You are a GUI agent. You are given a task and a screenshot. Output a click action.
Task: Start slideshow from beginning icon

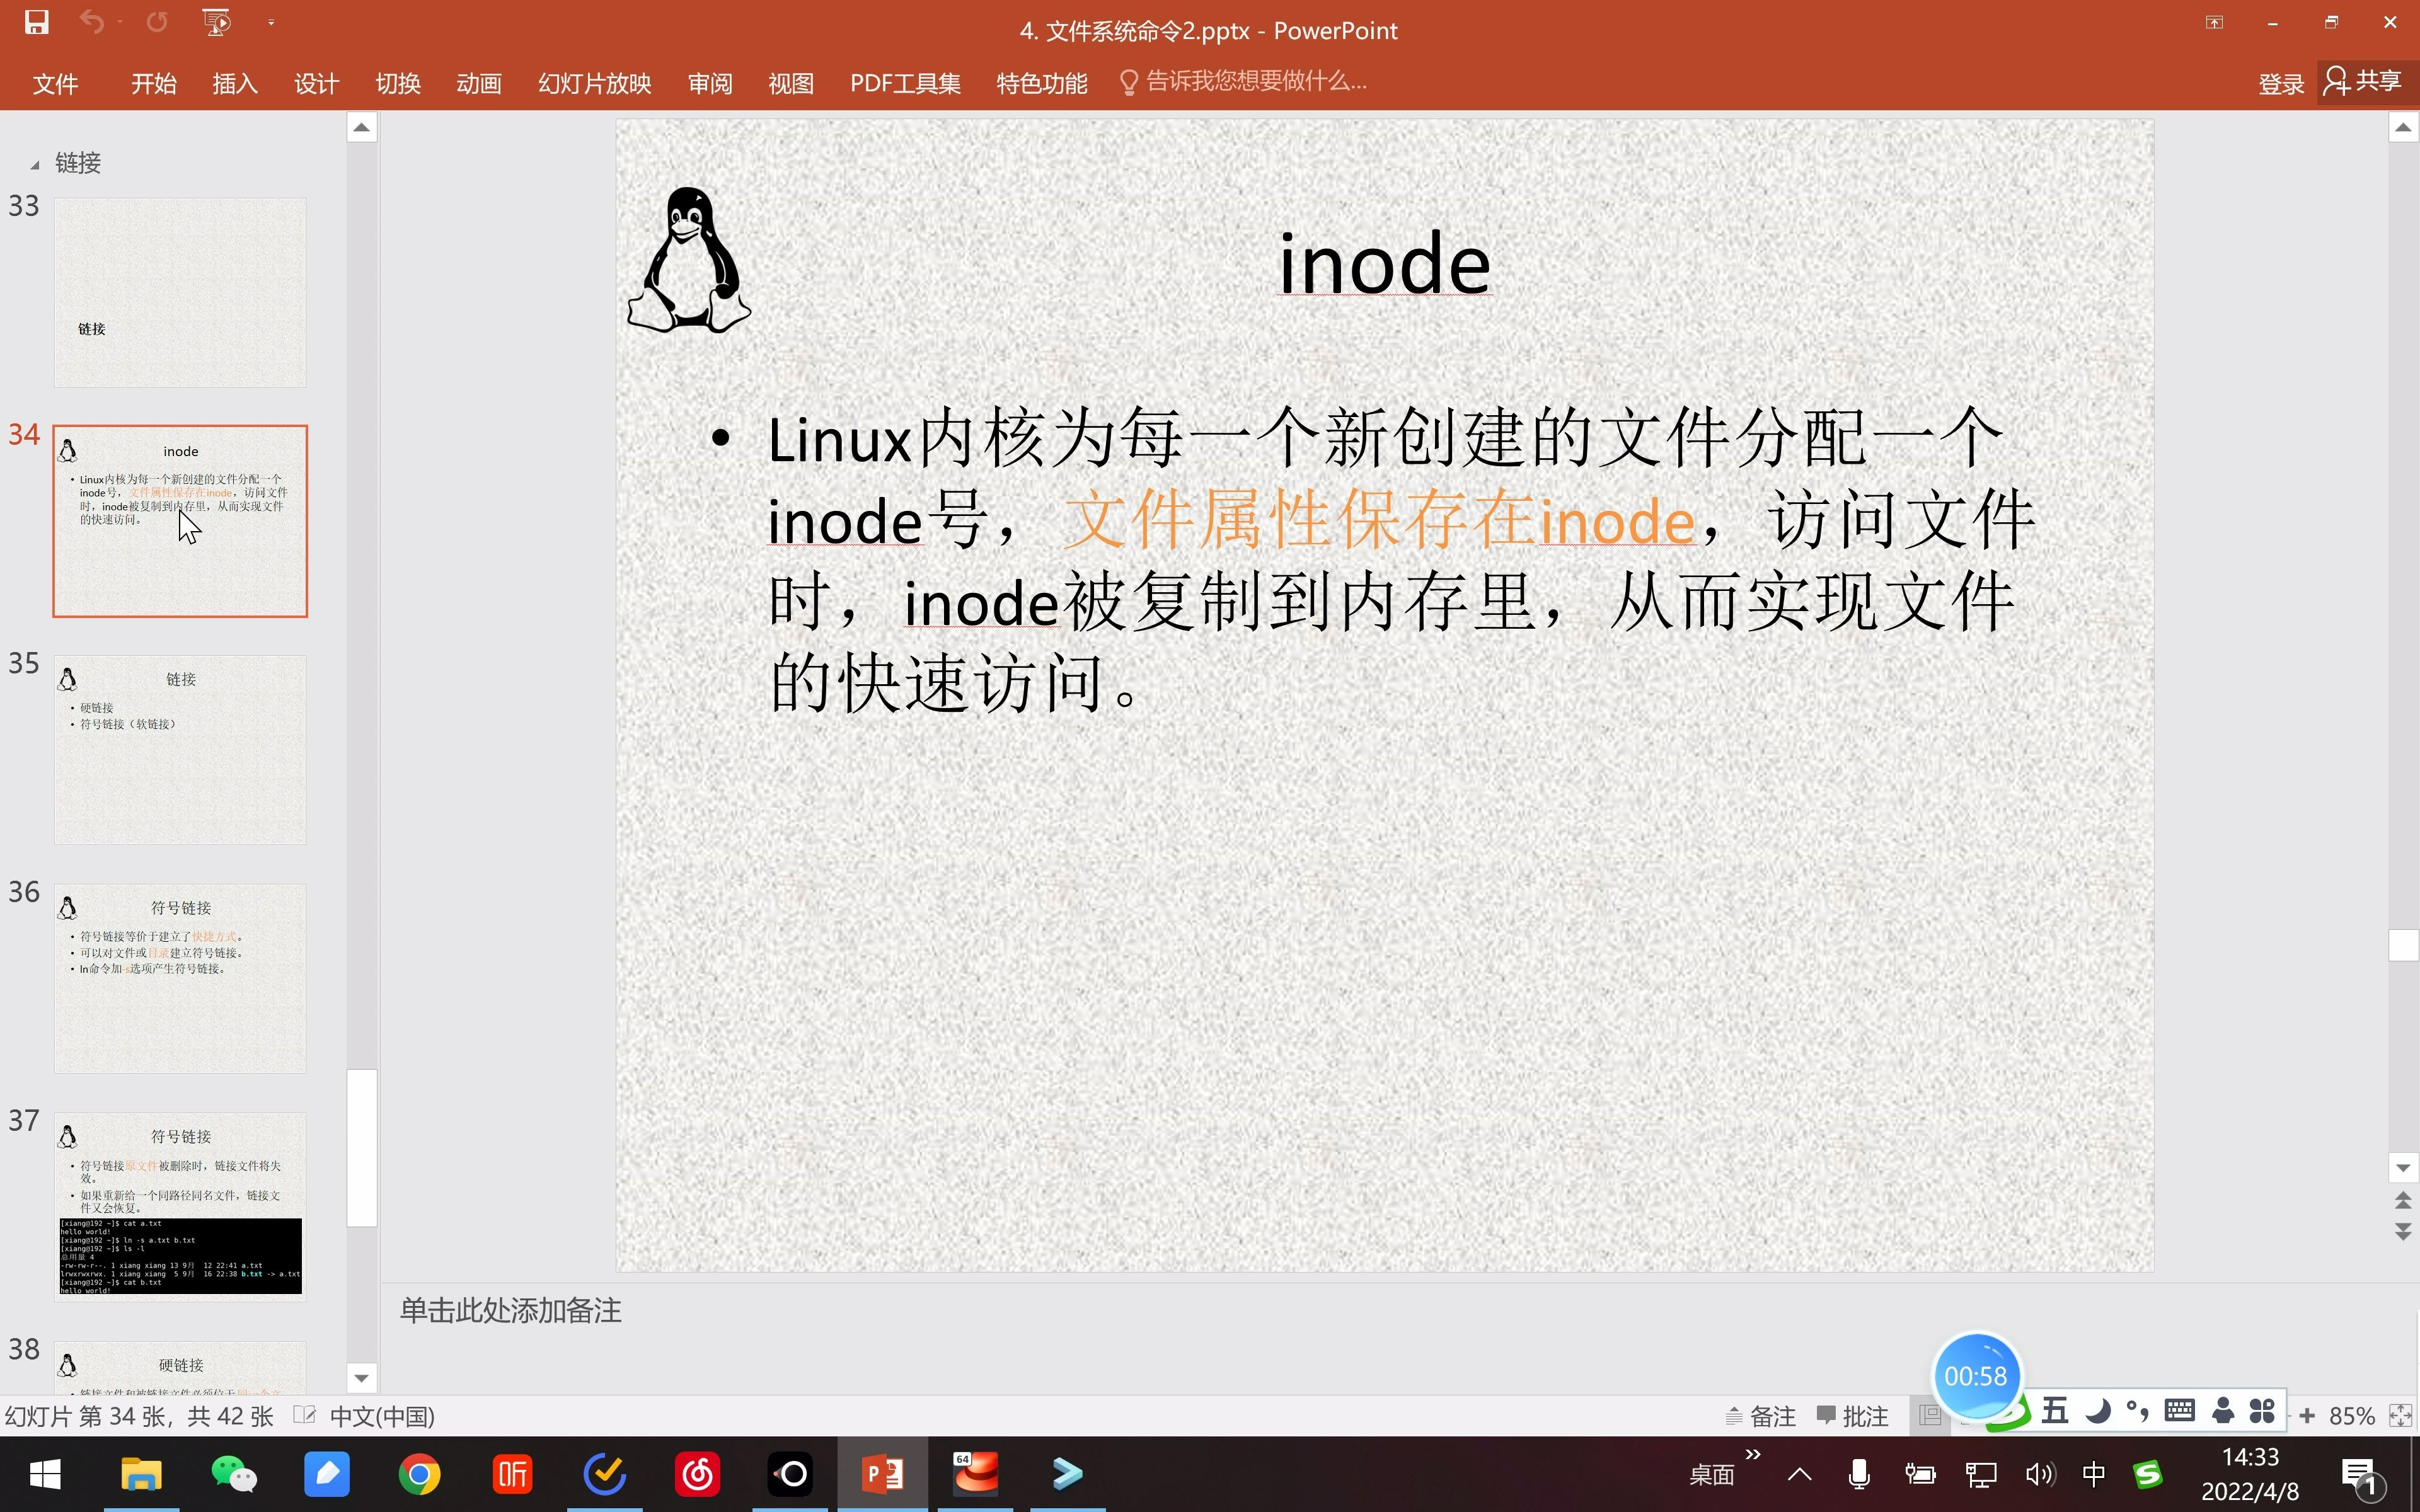(216, 22)
